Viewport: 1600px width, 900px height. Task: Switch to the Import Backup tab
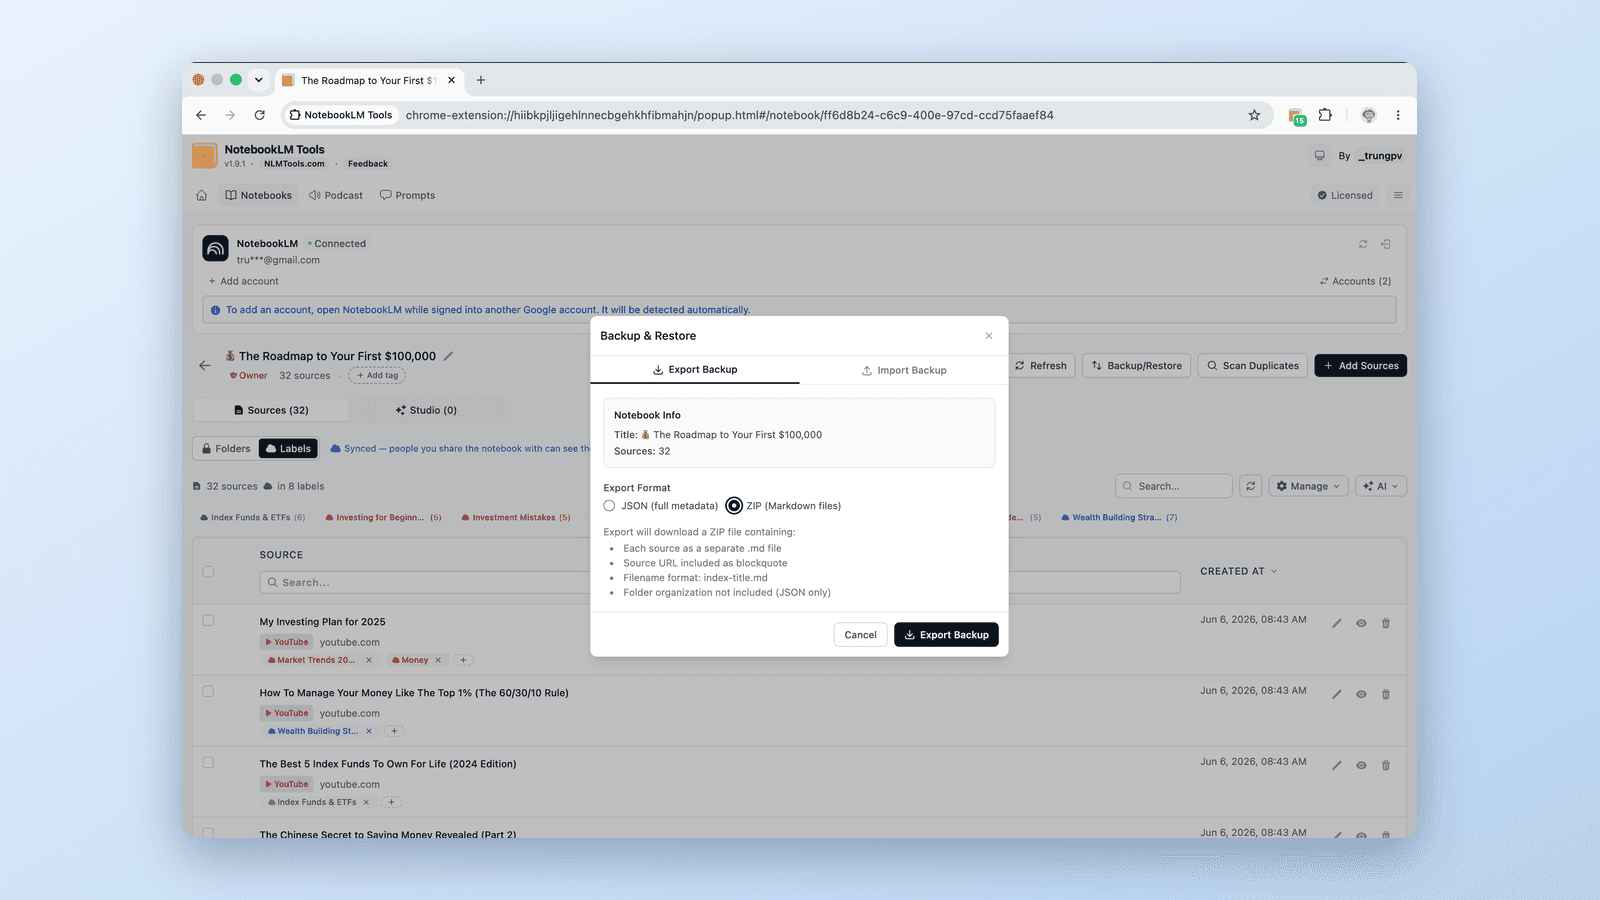[x=904, y=370]
